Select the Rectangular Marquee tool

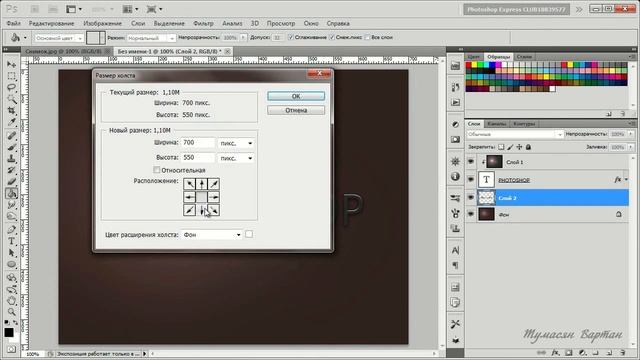[11, 76]
